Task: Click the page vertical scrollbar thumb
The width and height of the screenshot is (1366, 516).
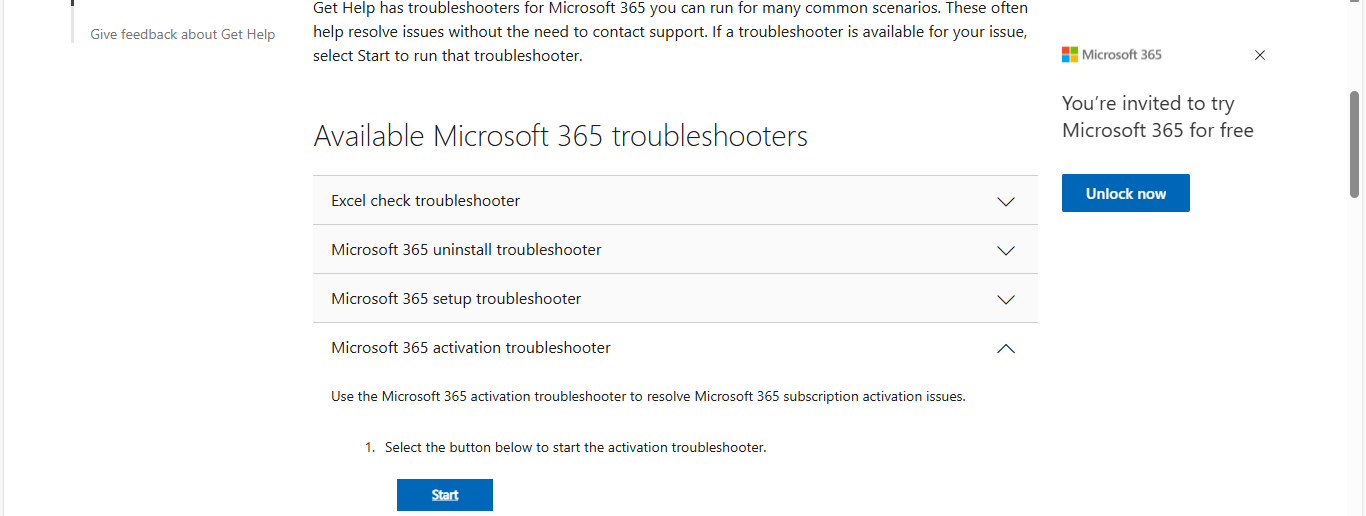Action: [x=1355, y=143]
